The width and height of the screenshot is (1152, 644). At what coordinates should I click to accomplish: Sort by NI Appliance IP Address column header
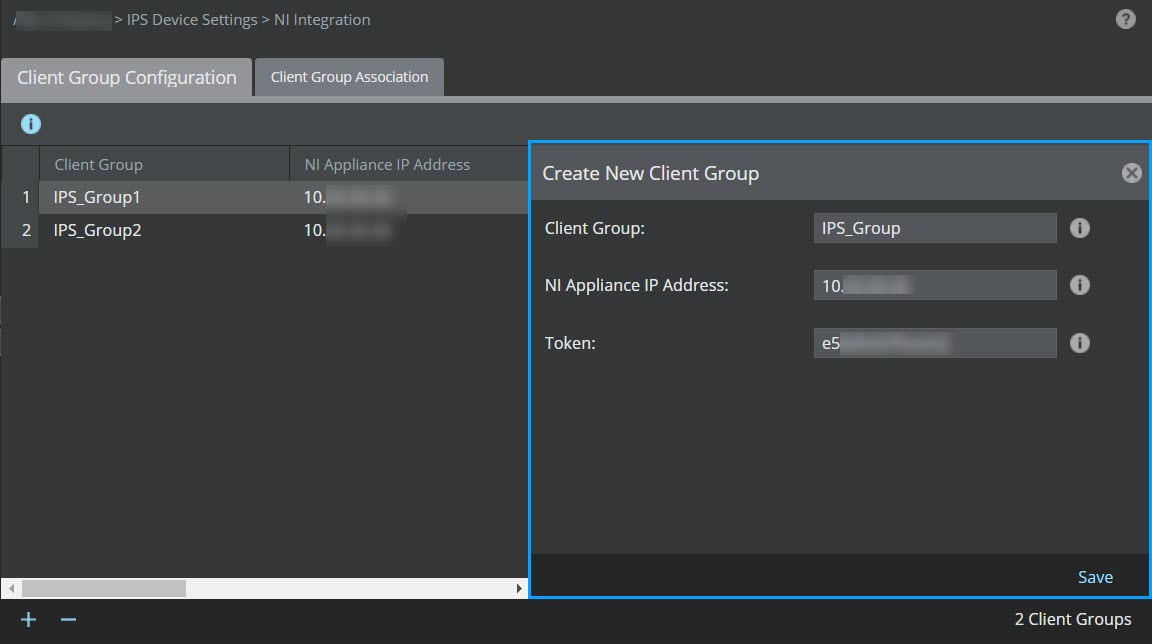pyautogui.click(x=408, y=164)
